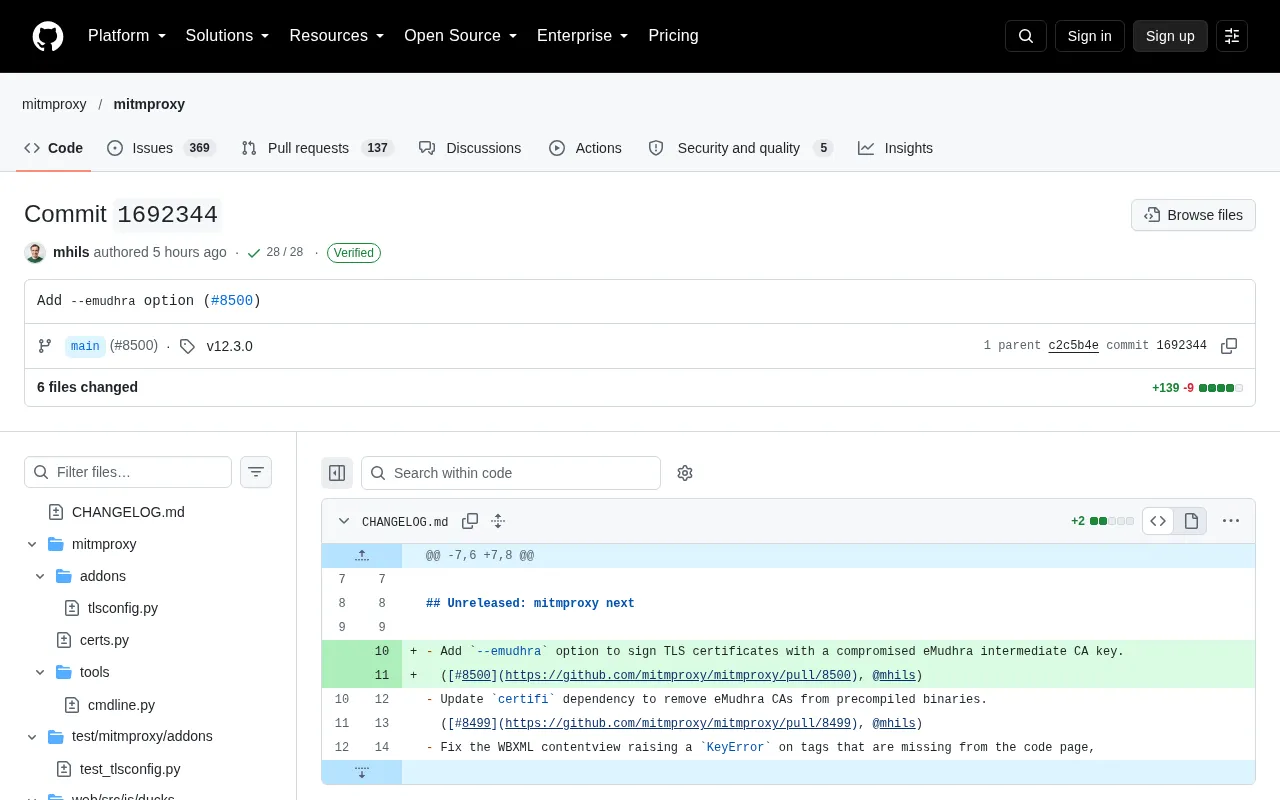The height and width of the screenshot is (800, 1280).
Task: Collapse mitmproxy folder in file tree
Action: pyautogui.click(x=32, y=544)
